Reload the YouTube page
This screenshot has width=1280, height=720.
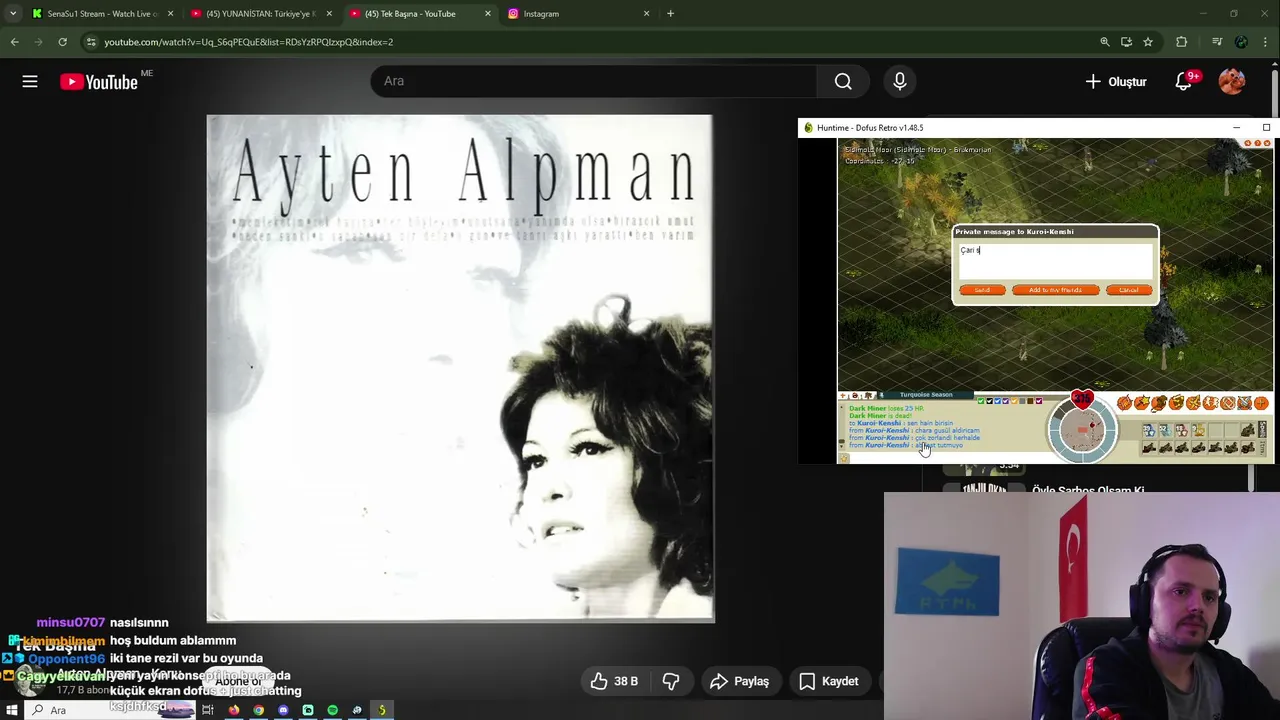click(x=62, y=42)
